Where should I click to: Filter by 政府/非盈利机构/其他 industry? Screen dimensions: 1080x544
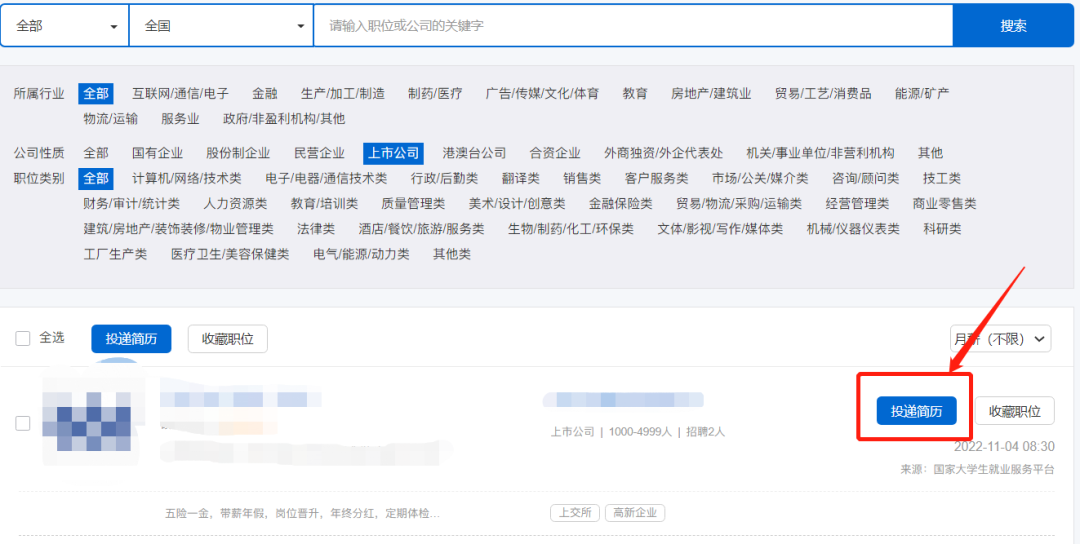click(284, 119)
